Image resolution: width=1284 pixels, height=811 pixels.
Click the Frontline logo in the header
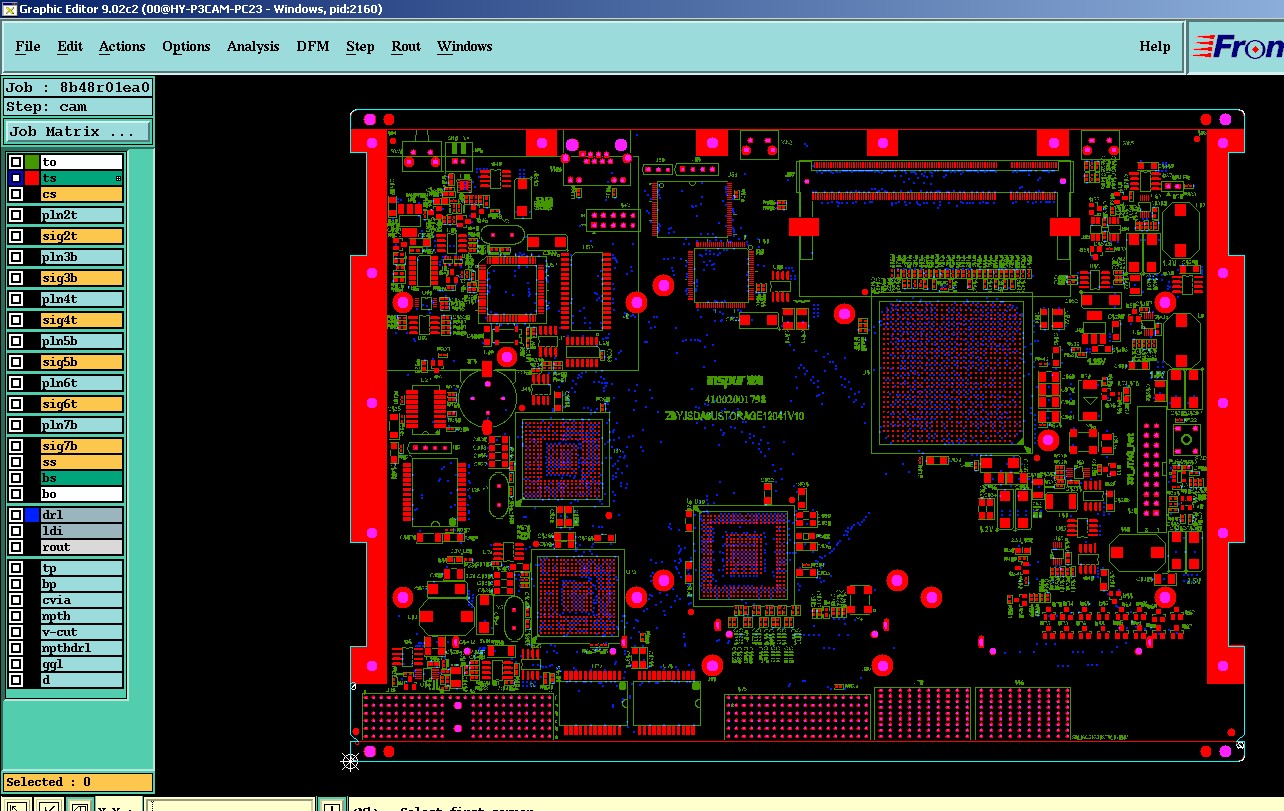coord(1237,46)
